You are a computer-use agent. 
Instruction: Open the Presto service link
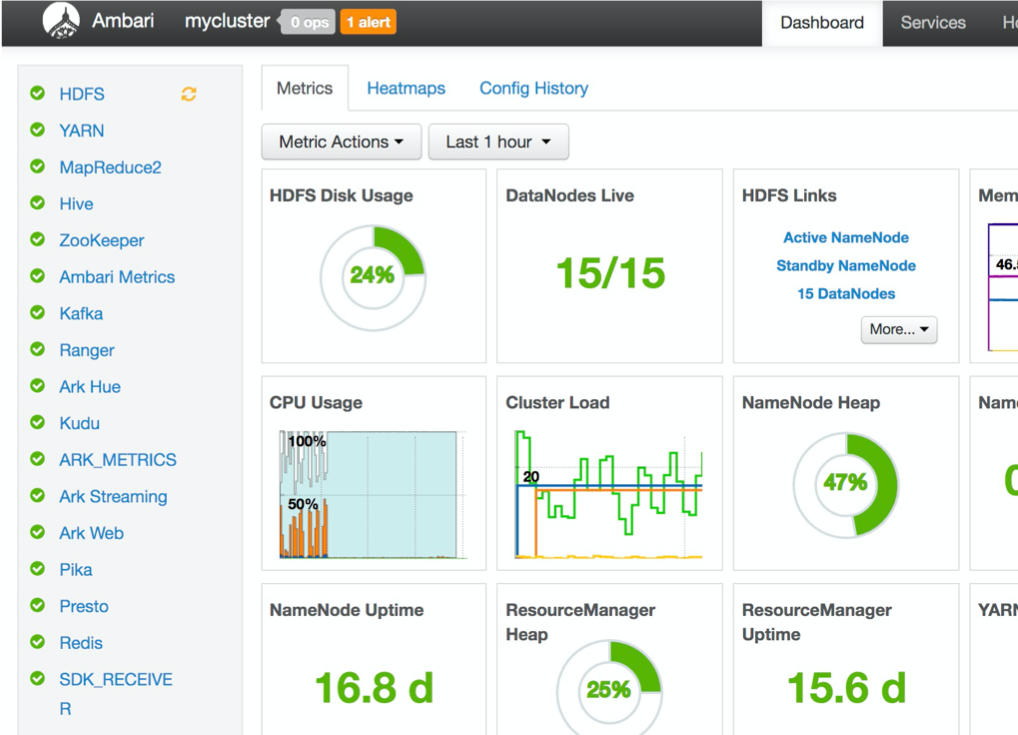click(84, 606)
